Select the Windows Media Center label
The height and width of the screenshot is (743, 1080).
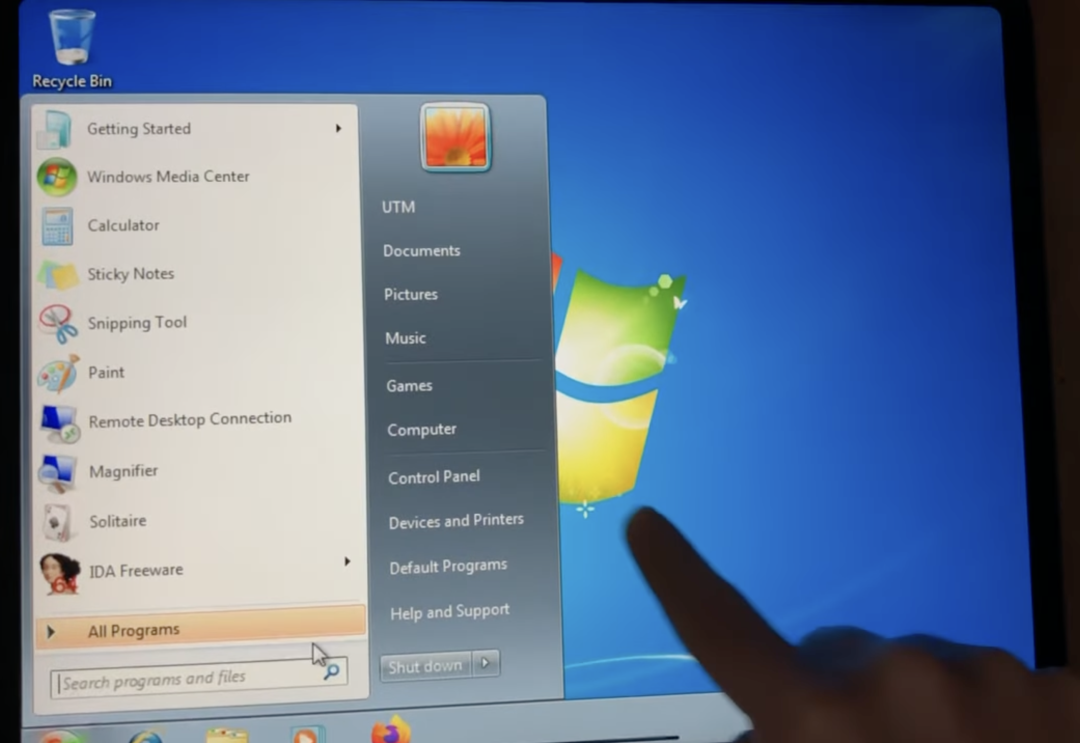pyautogui.click(x=168, y=176)
